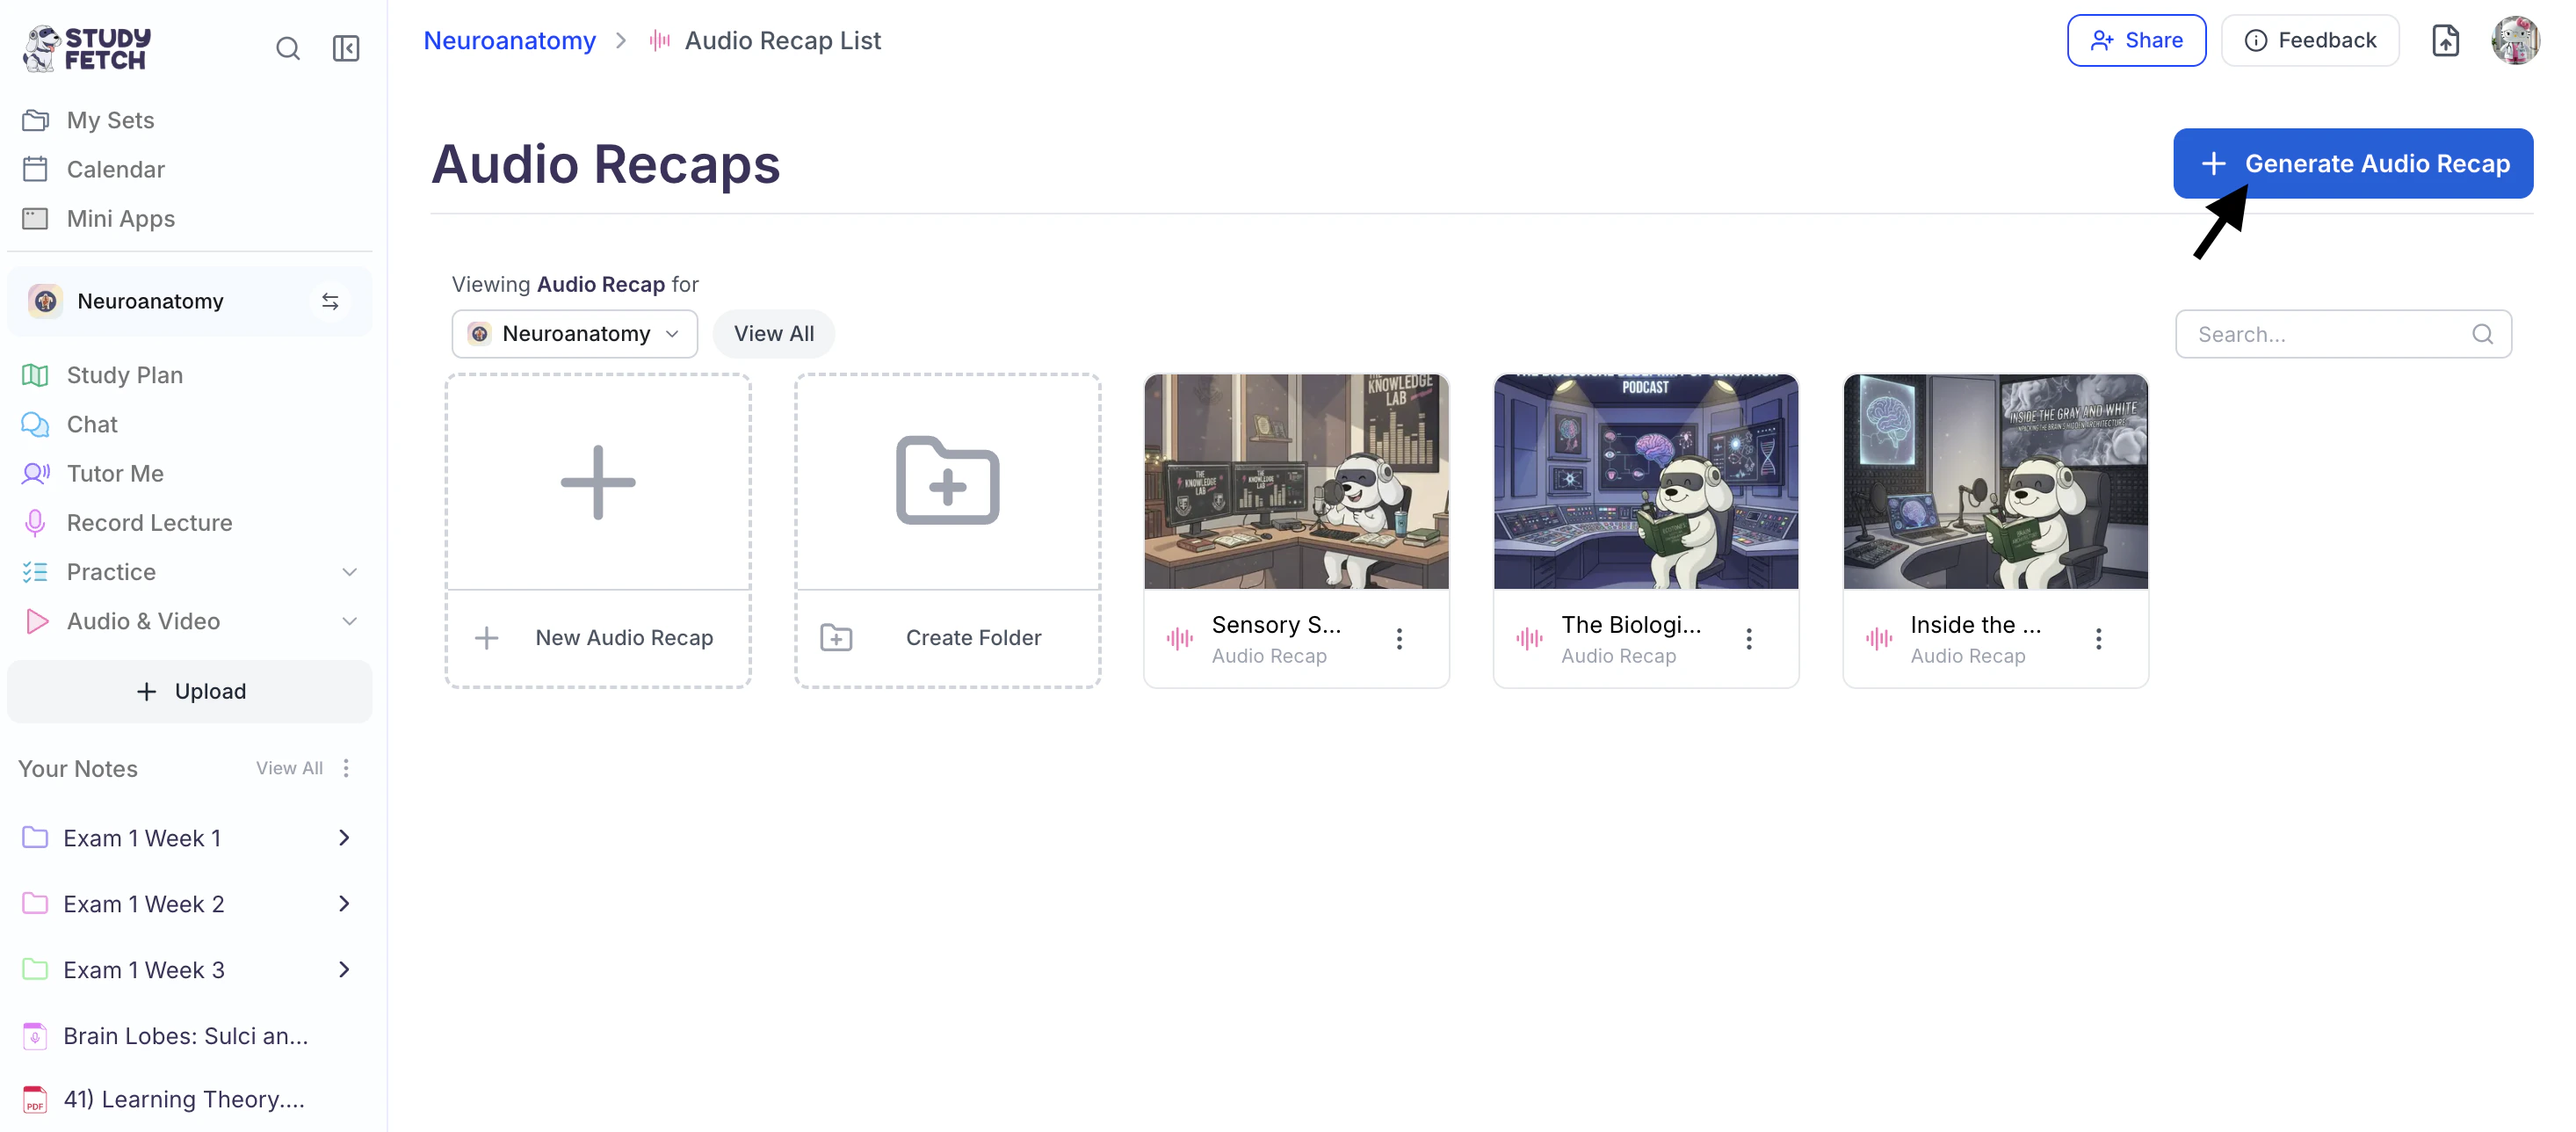Click the Share button
Image resolution: width=2576 pixels, height=1132 pixels.
click(x=2135, y=41)
